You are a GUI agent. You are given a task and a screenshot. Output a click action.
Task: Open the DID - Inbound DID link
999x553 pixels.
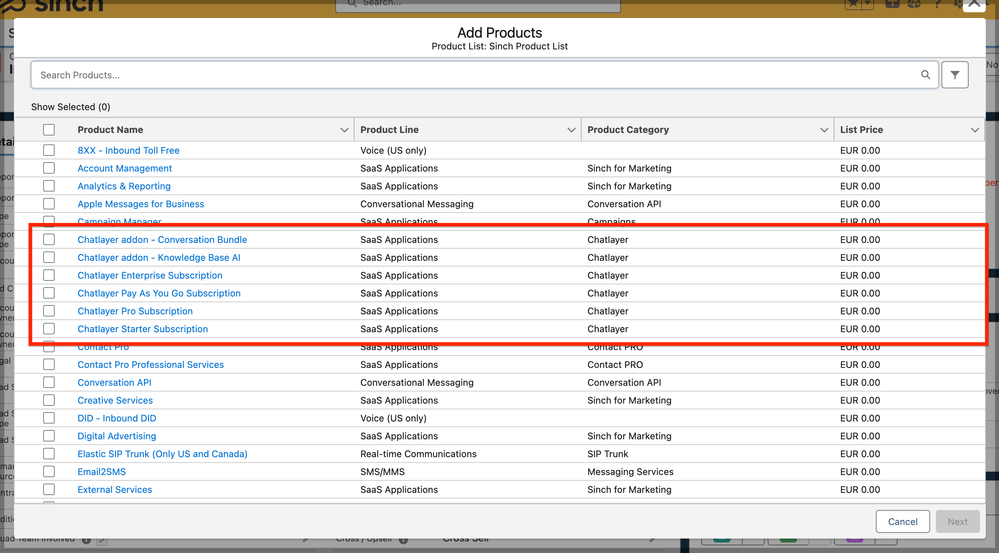click(117, 418)
